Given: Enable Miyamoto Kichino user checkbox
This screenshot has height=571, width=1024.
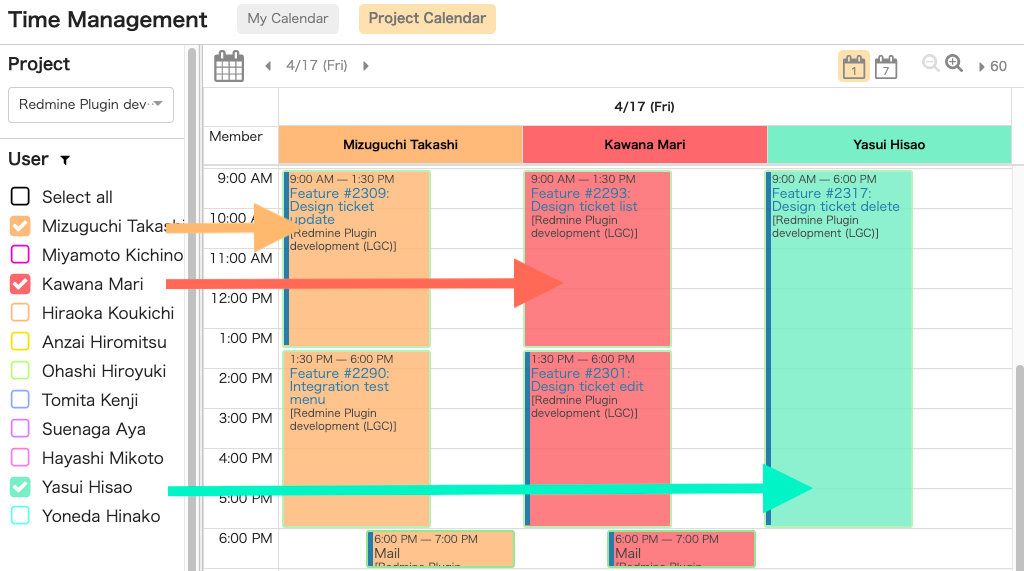Looking at the screenshot, I should click(20, 255).
